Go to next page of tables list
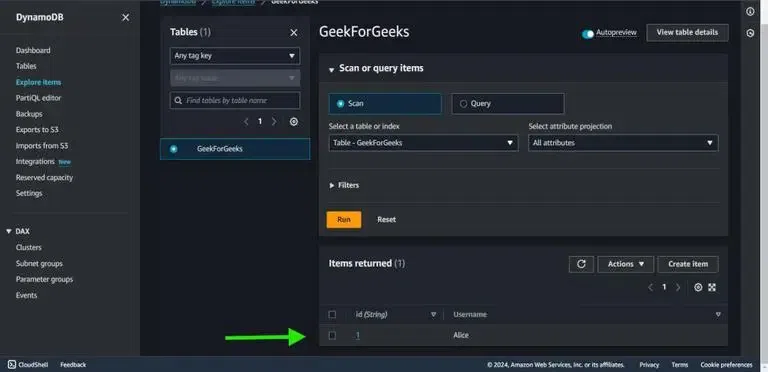 (x=274, y=122)
